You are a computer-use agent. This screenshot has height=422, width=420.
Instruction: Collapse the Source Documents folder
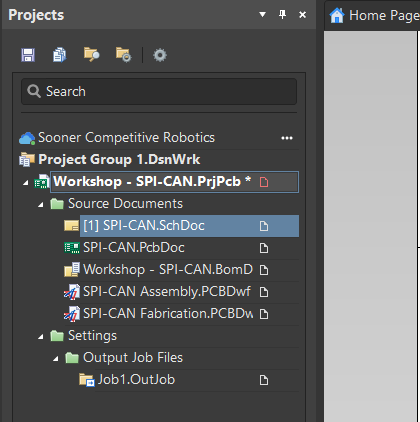[41, 205]
